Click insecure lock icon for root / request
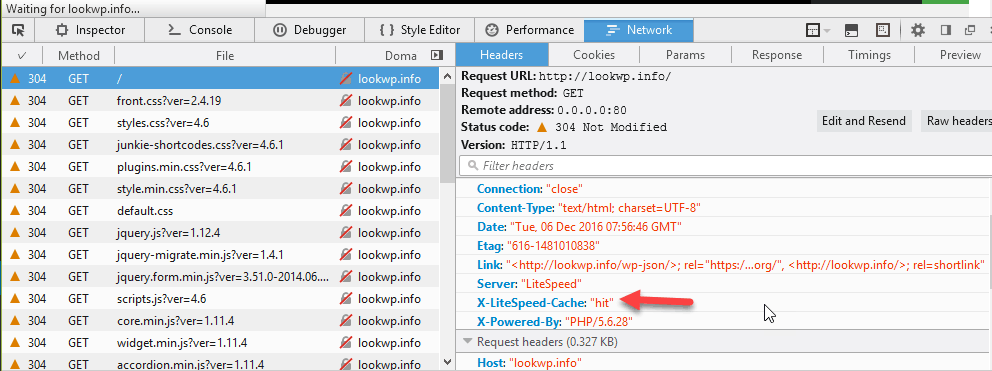Image resolution: width=992 pixels, height=371 pixels. coord(345,79)
